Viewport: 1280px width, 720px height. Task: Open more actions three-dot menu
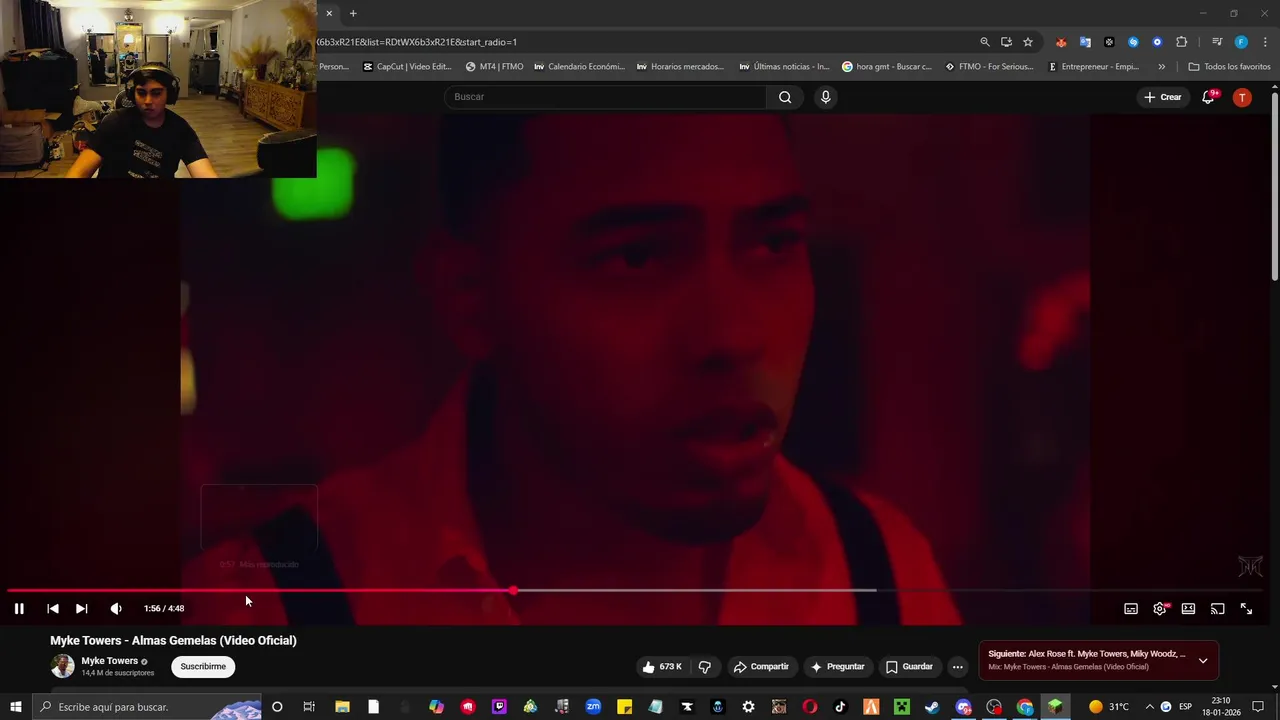[957, 667]
